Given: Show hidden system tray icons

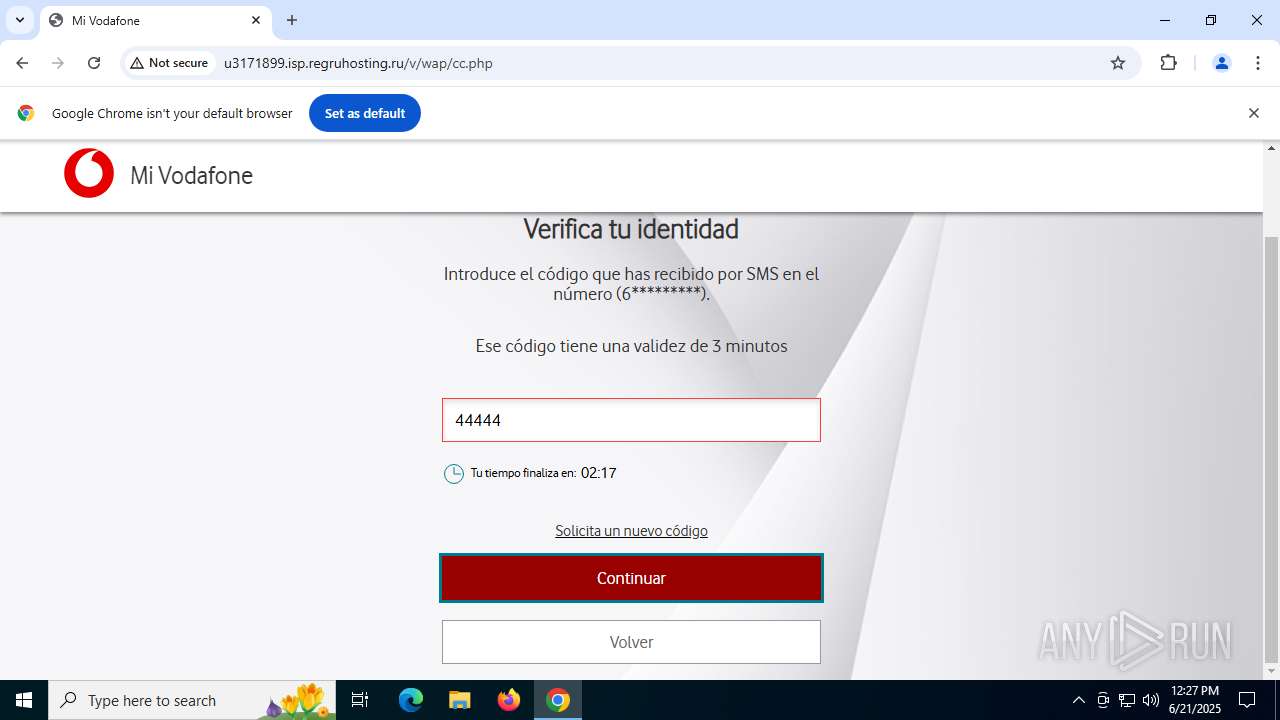Looking at the screenshot, I should coord(1078,700).
